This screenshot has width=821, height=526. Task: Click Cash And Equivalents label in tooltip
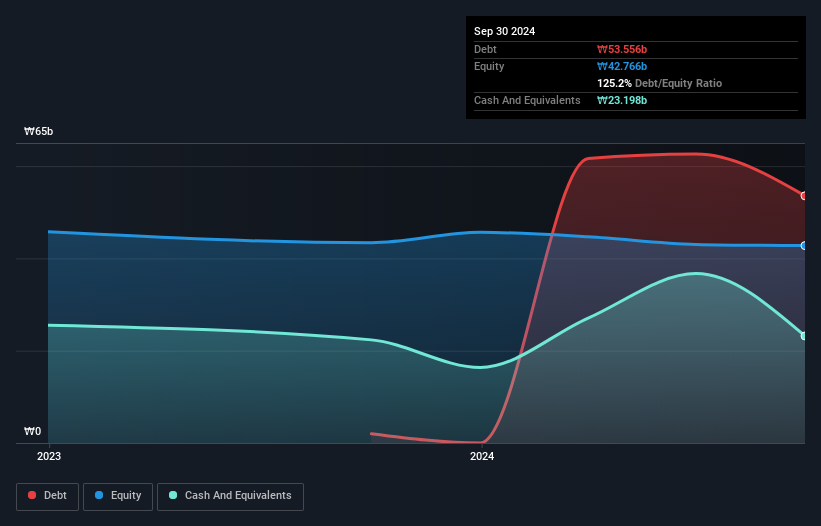pos(527,100)
